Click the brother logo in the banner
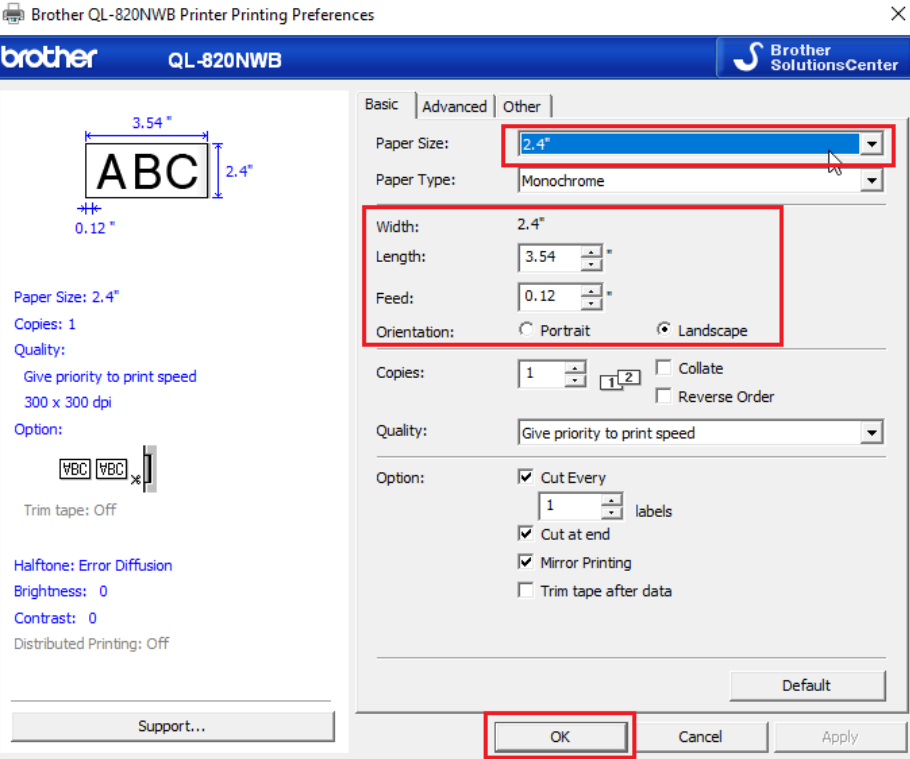This screenshot has width=910, height=759. pos(49,57)
